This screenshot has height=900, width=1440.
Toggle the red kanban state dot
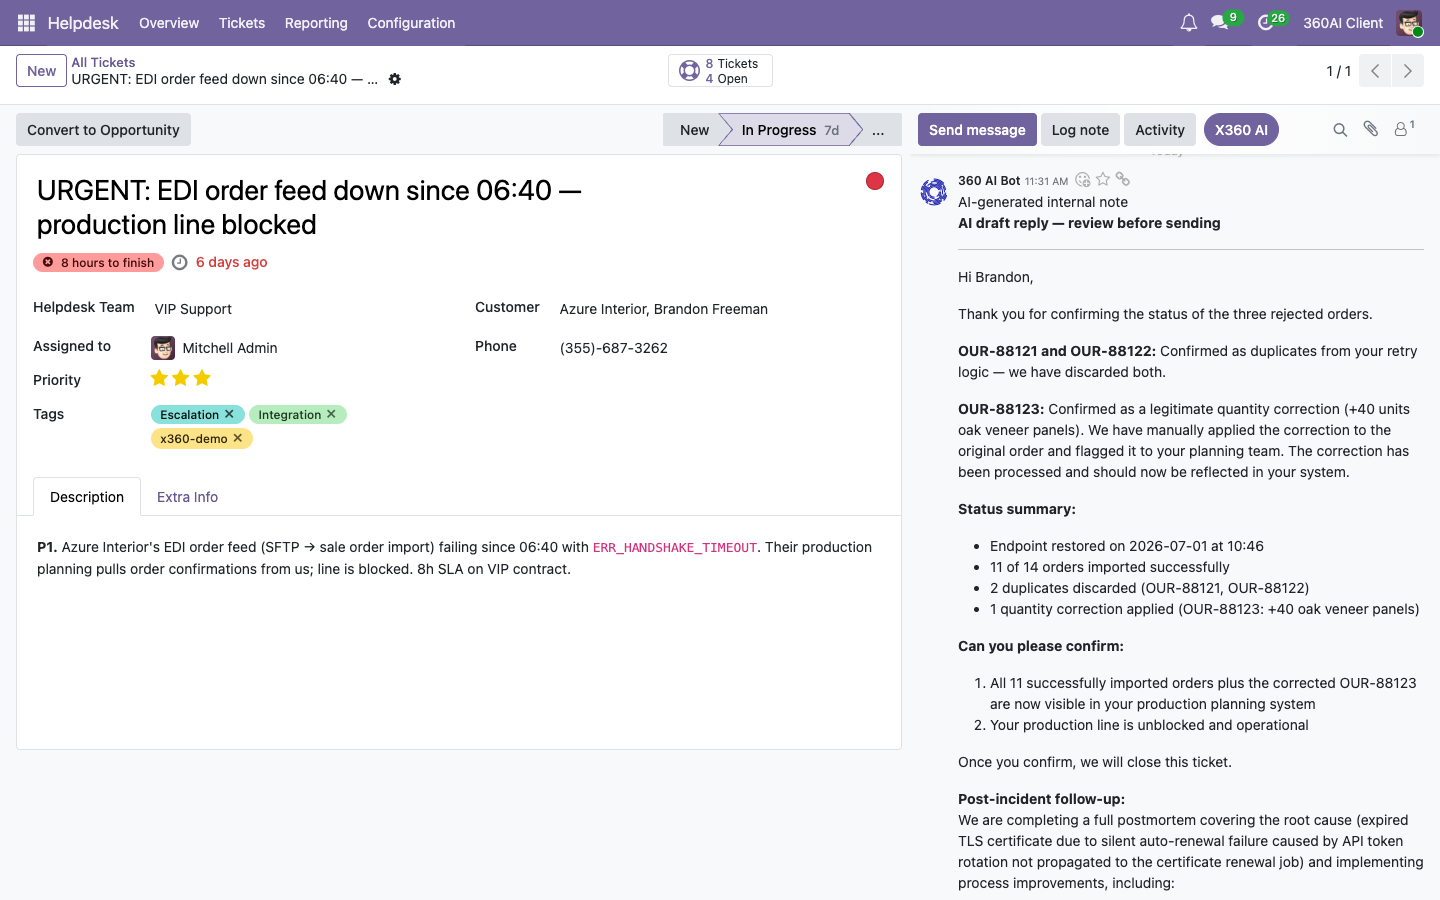click(875, 181)
